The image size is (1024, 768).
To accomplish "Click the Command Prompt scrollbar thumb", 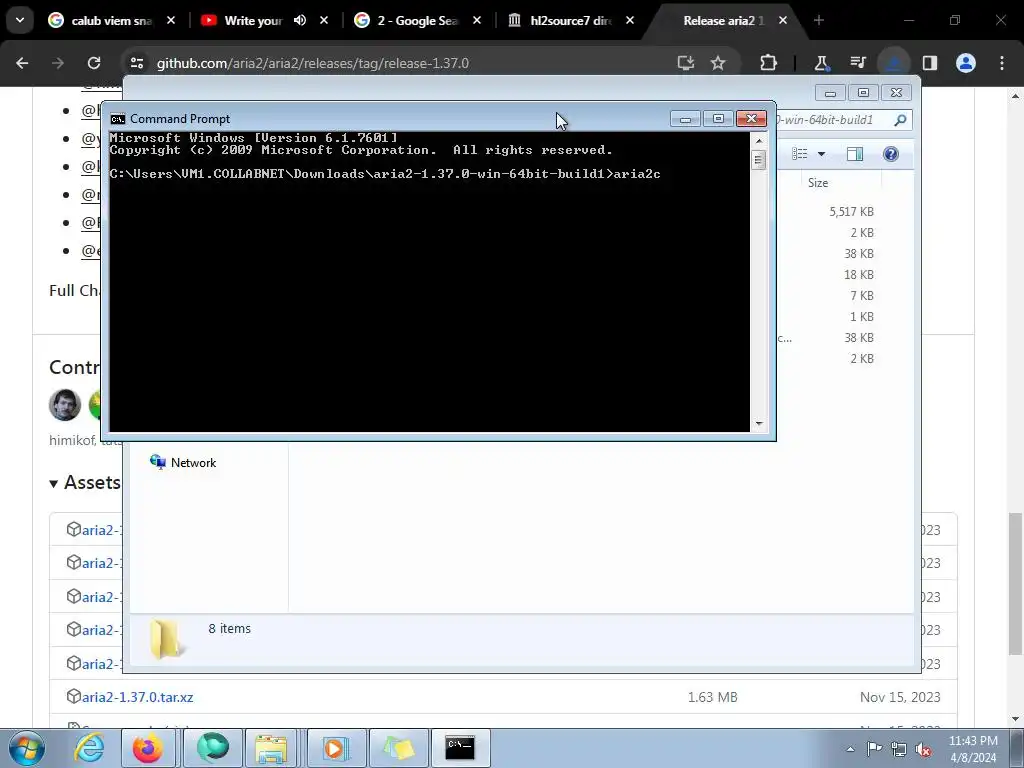I will [758, 160].
